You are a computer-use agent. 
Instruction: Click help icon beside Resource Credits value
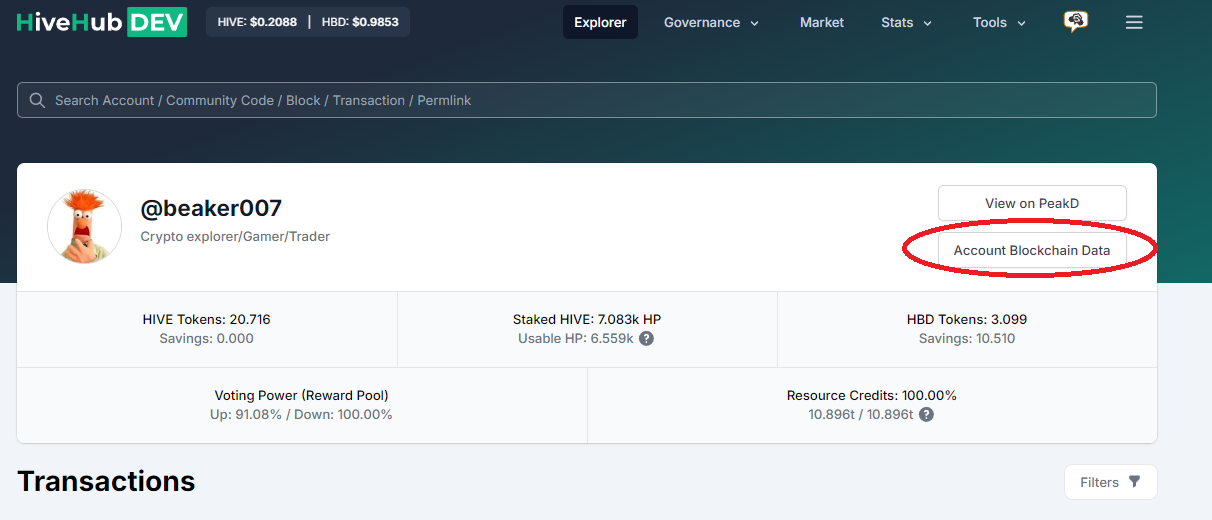tap(927, 415)
